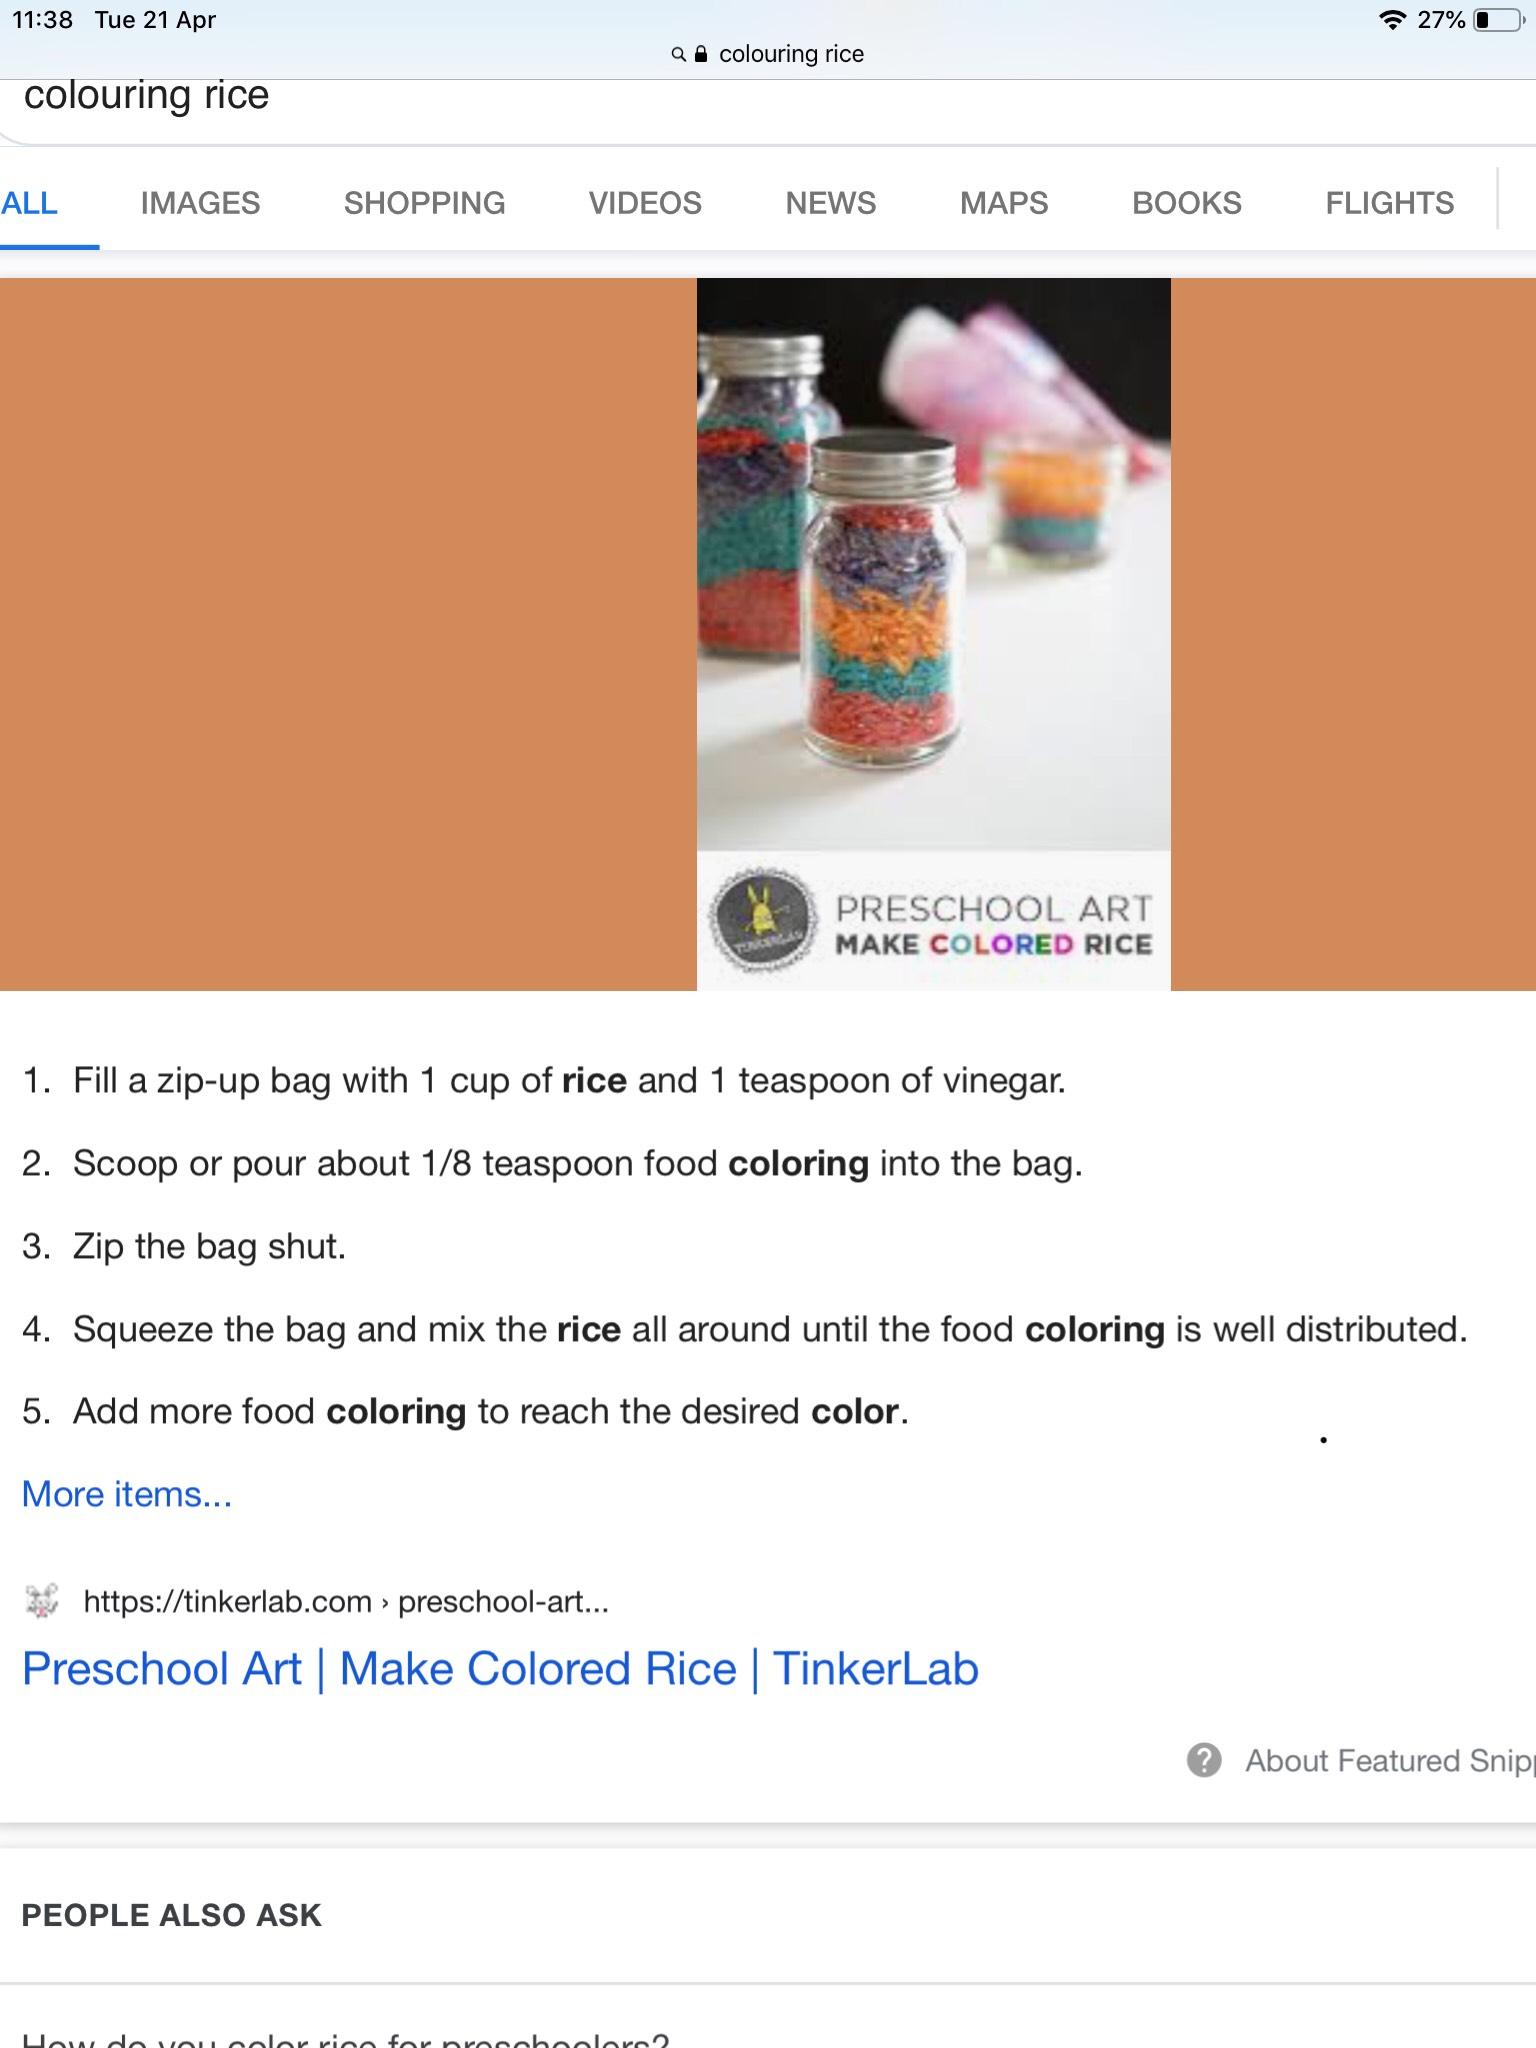Go to the MAPS tab
Screen dimensions: 1536x2048
[x=1004, y=203]
